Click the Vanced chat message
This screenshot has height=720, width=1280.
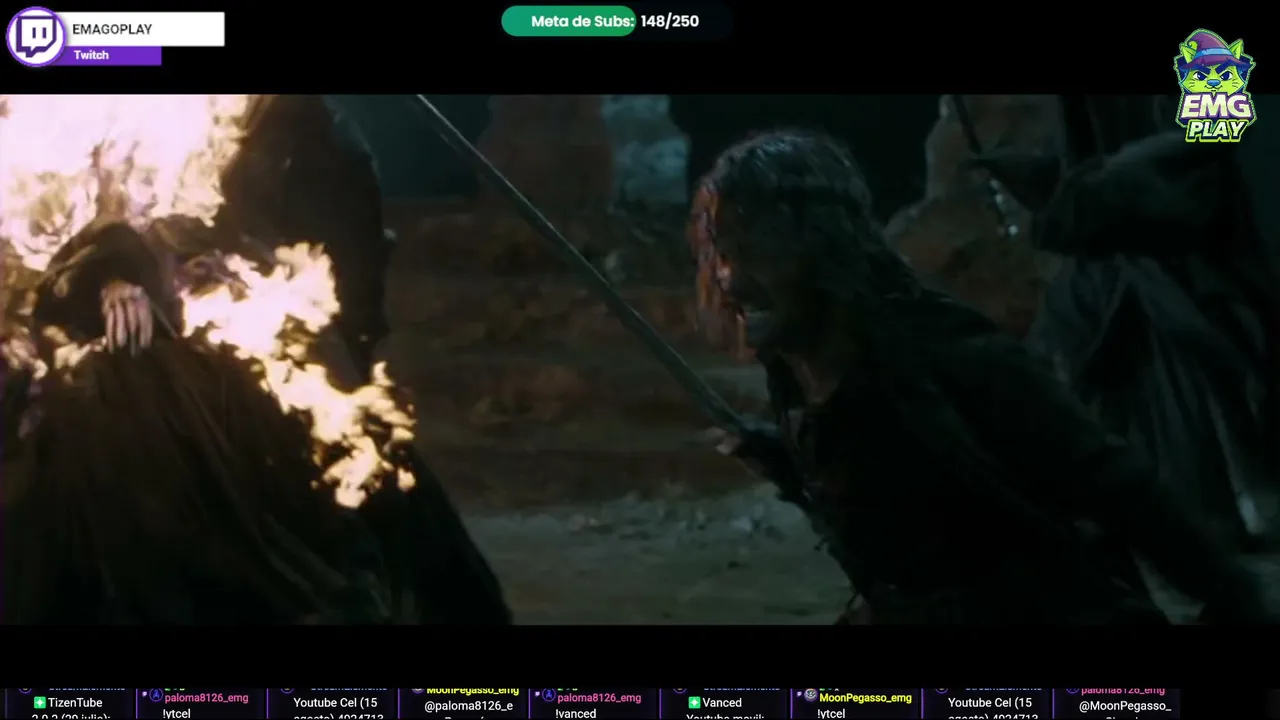721,703
